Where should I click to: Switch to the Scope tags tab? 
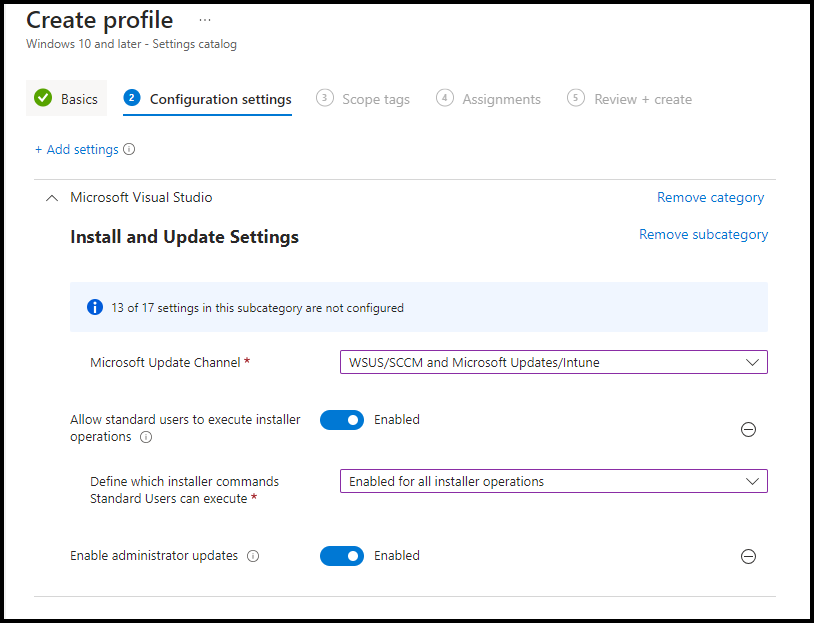363,99
